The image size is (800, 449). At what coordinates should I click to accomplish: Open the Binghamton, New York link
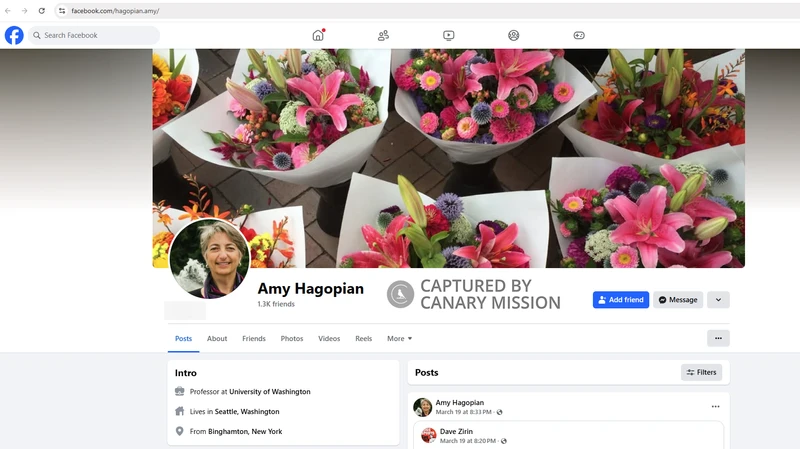(245, 431)
